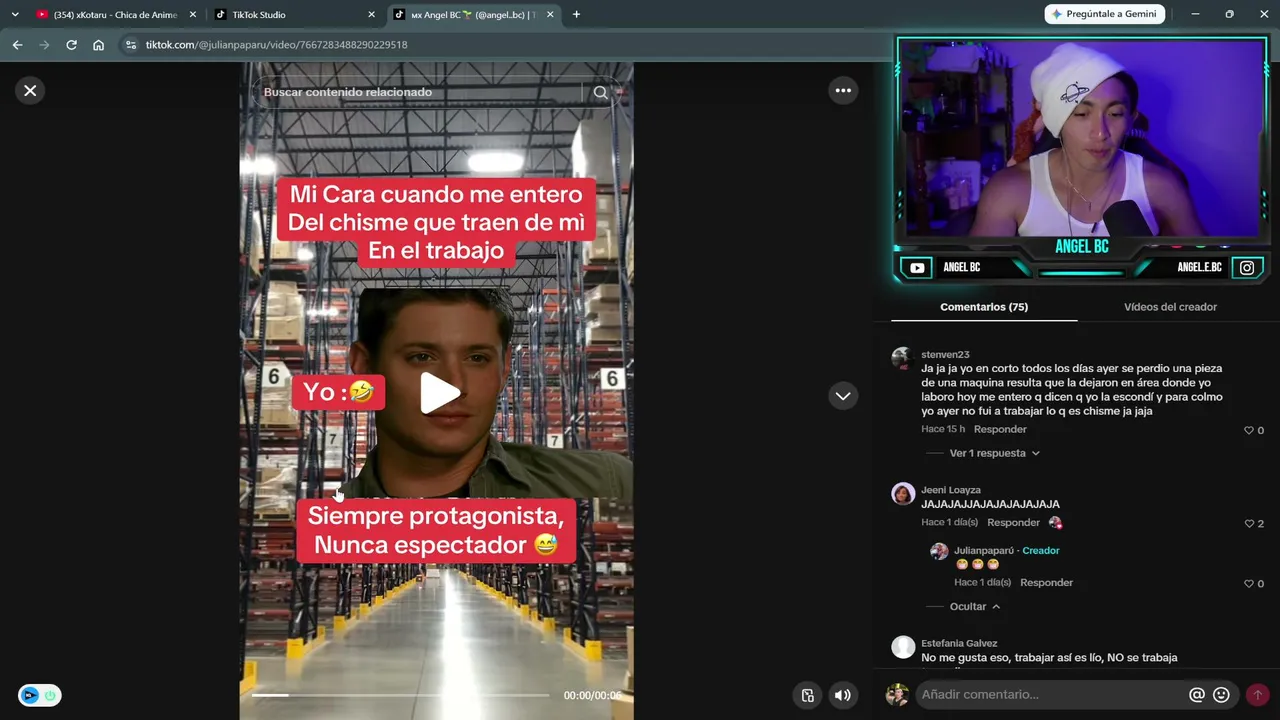
Task: View site information icon in address bar
Action: [130, 45]
